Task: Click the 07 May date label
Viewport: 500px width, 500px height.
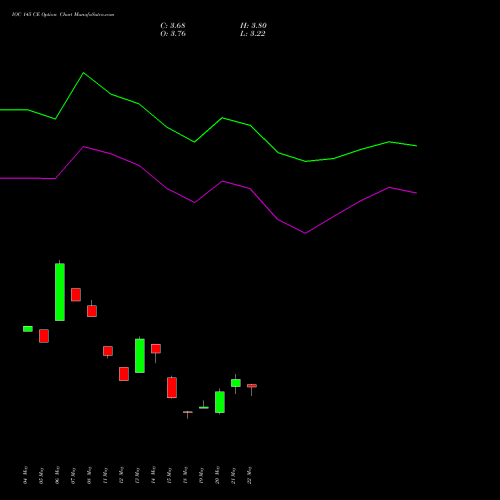Action: [x=74, y=475]
